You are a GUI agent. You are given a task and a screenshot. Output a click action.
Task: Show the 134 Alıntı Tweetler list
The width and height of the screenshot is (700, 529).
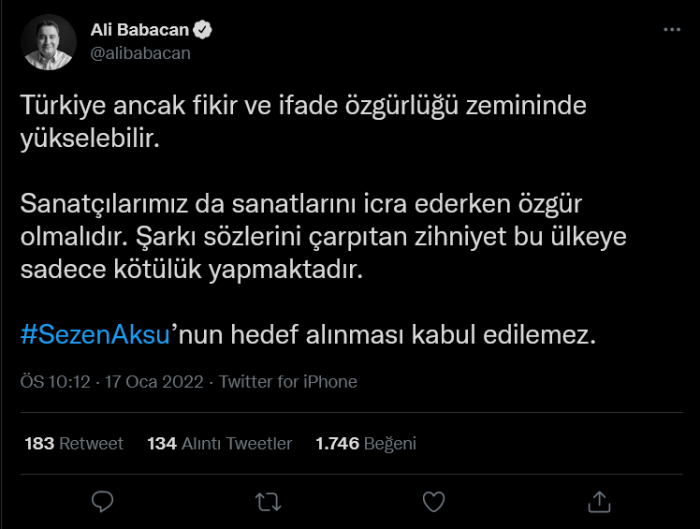coord(220,443)
